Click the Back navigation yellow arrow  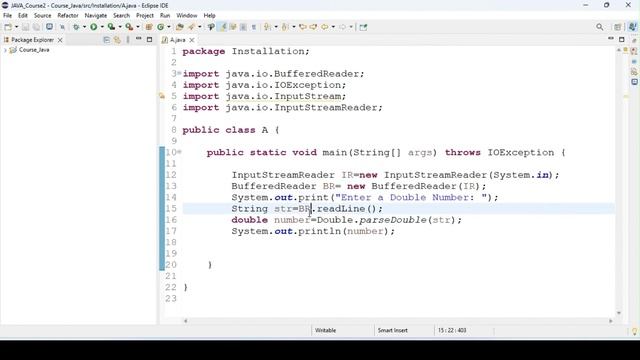click(x=324, y=27)
